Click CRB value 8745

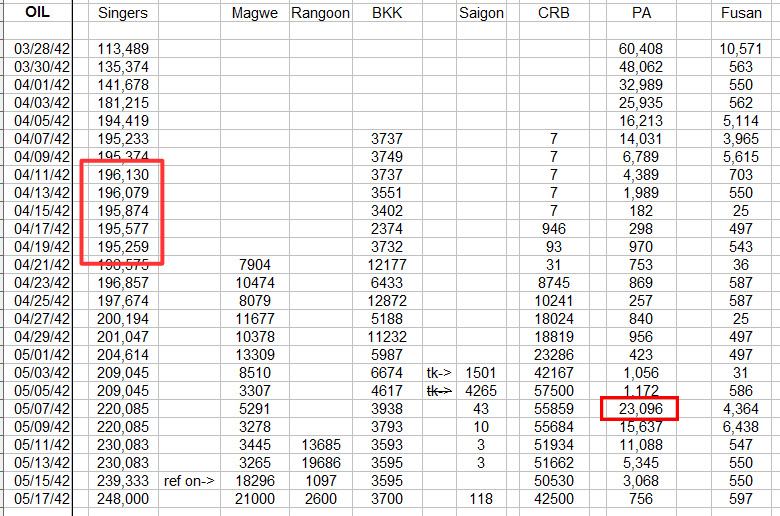[554, 283]
